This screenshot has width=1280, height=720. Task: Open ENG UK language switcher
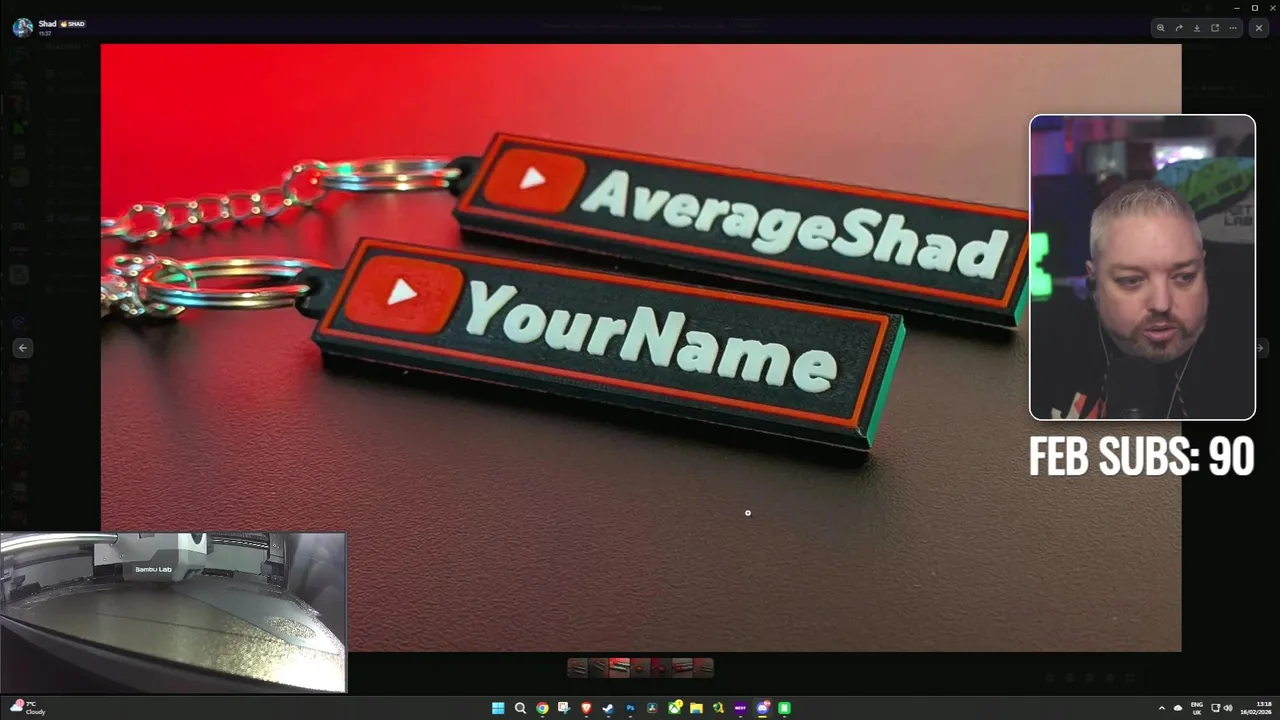pos(1197,708)
